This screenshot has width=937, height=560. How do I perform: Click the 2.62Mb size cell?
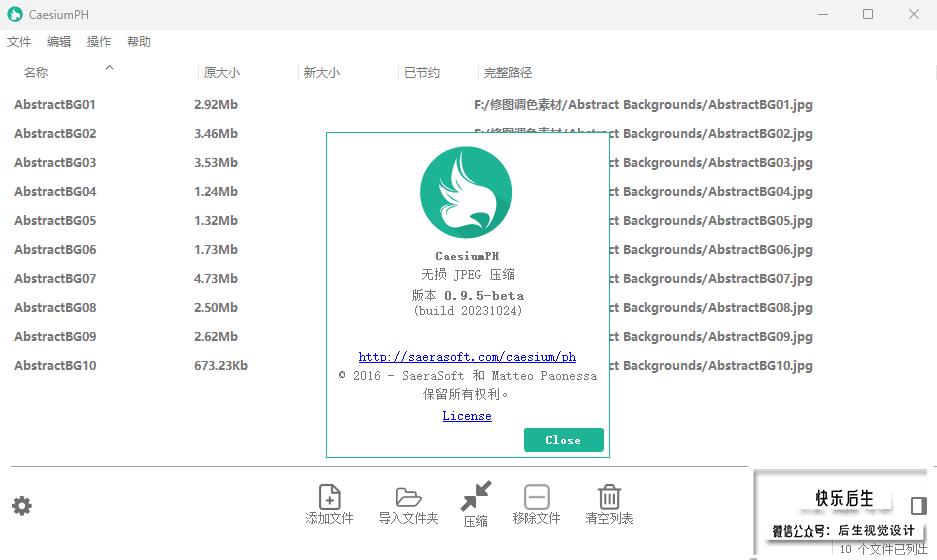216,336
